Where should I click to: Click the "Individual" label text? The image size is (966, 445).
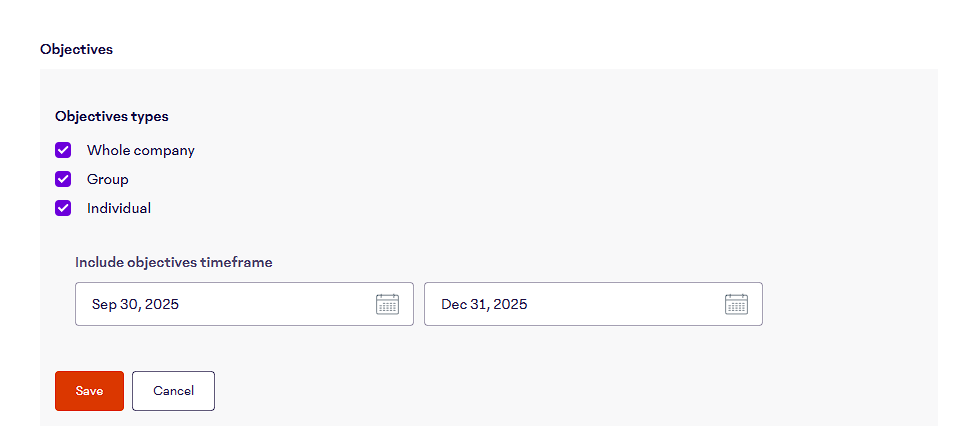coord(119,208)
